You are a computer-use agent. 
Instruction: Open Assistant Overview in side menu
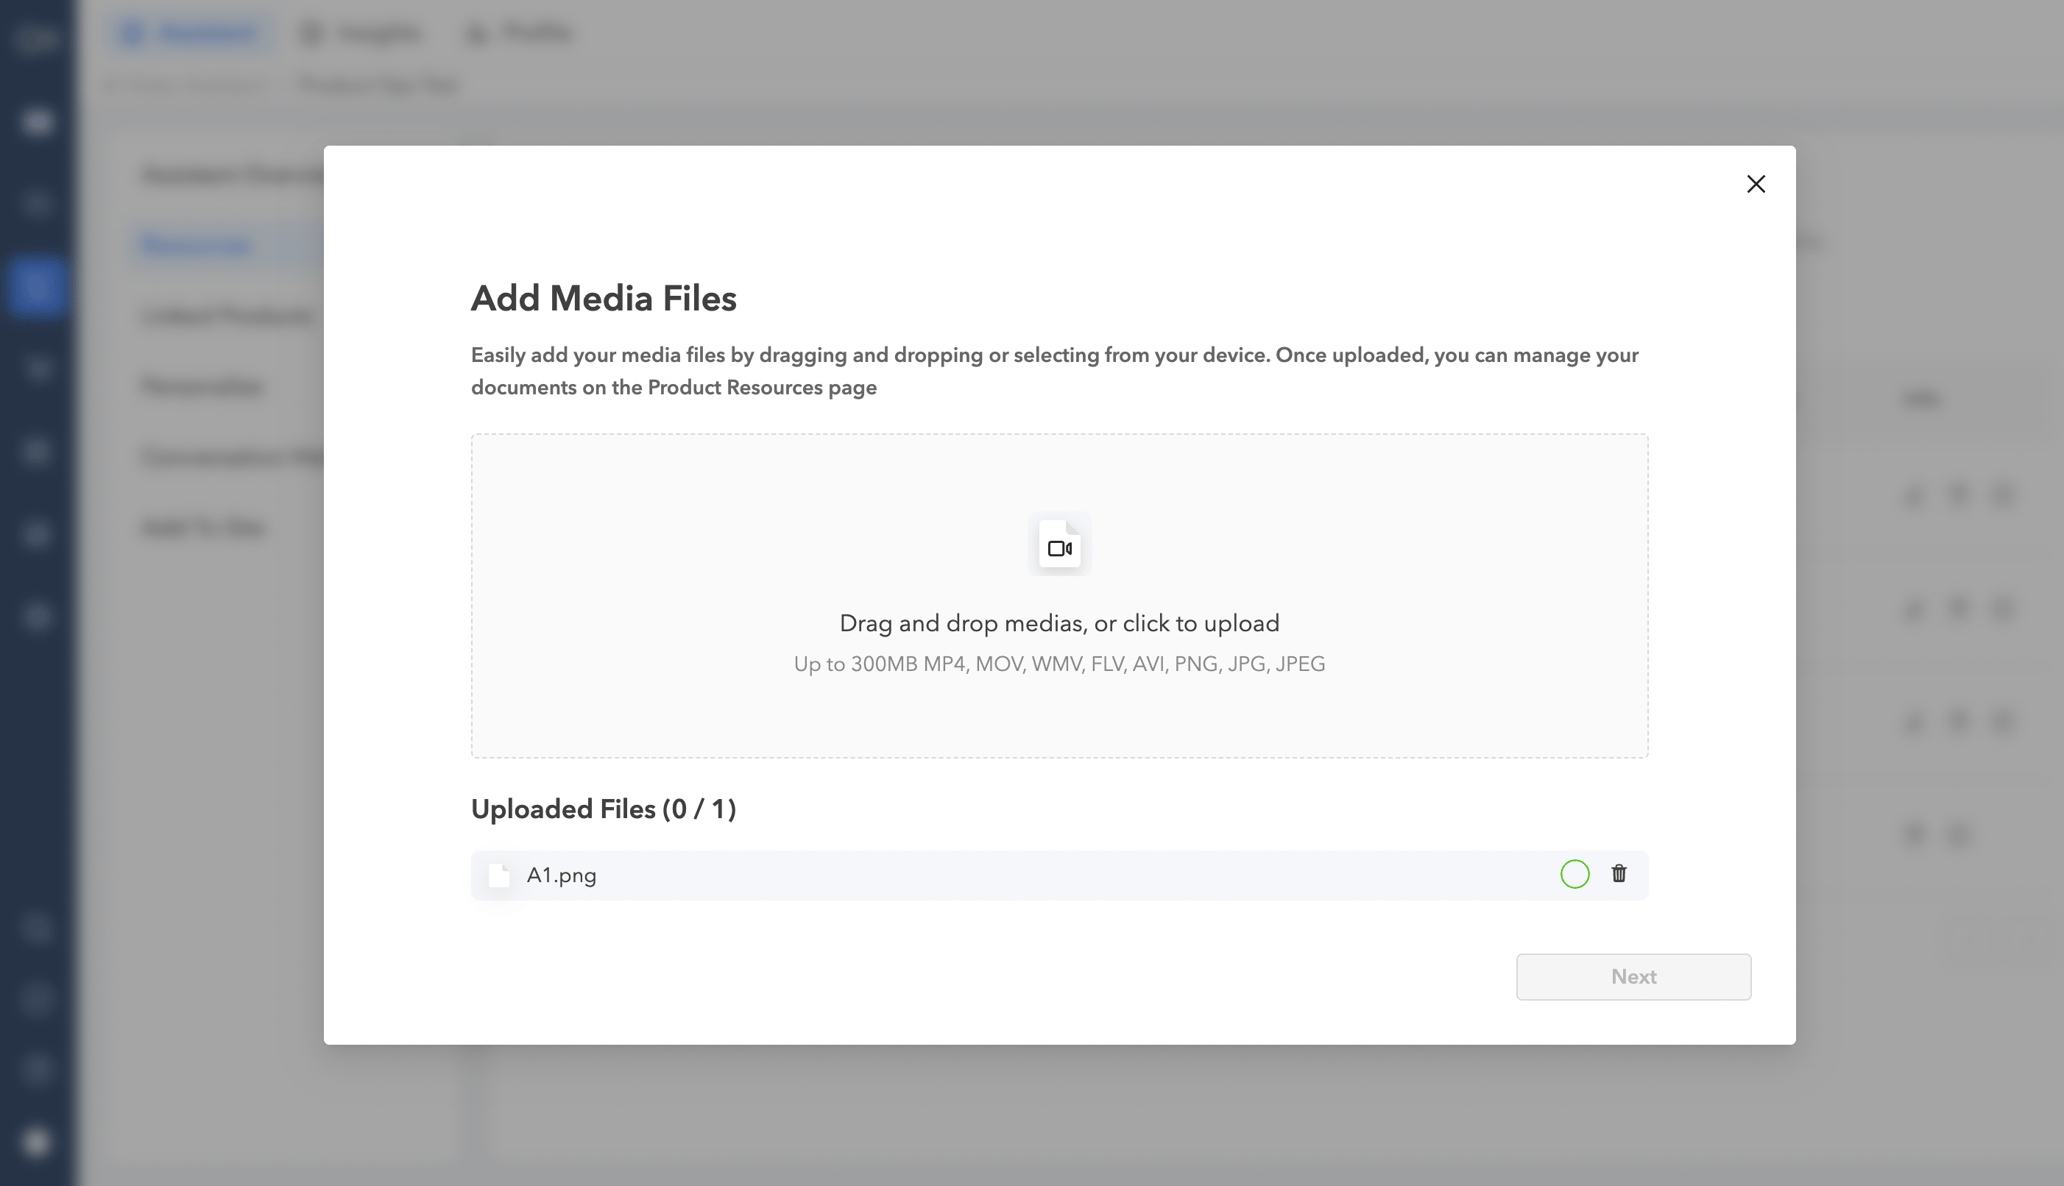pos(232,175)
